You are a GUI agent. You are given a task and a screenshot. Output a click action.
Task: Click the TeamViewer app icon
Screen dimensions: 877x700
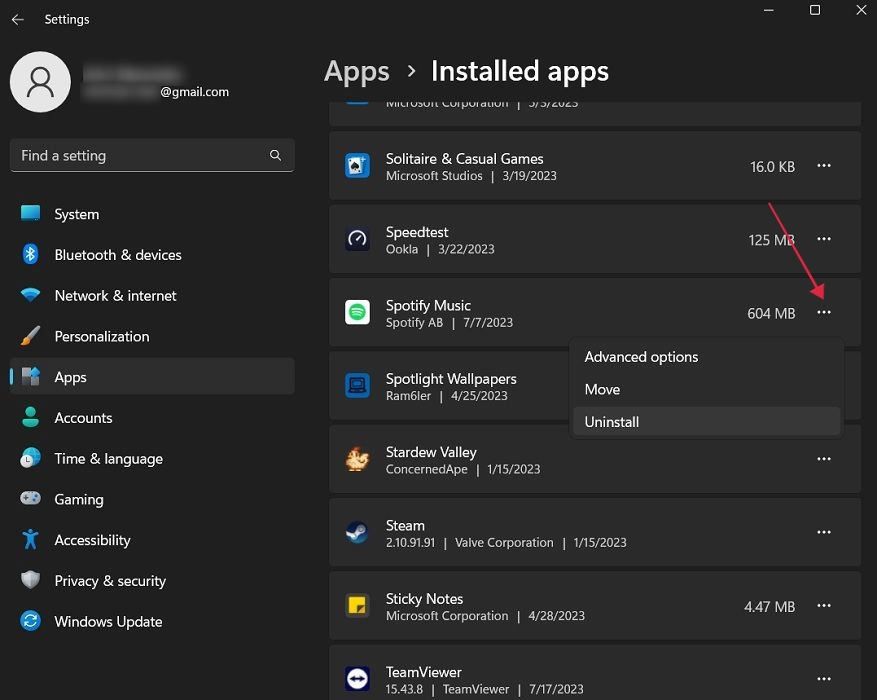click(358, 678)
